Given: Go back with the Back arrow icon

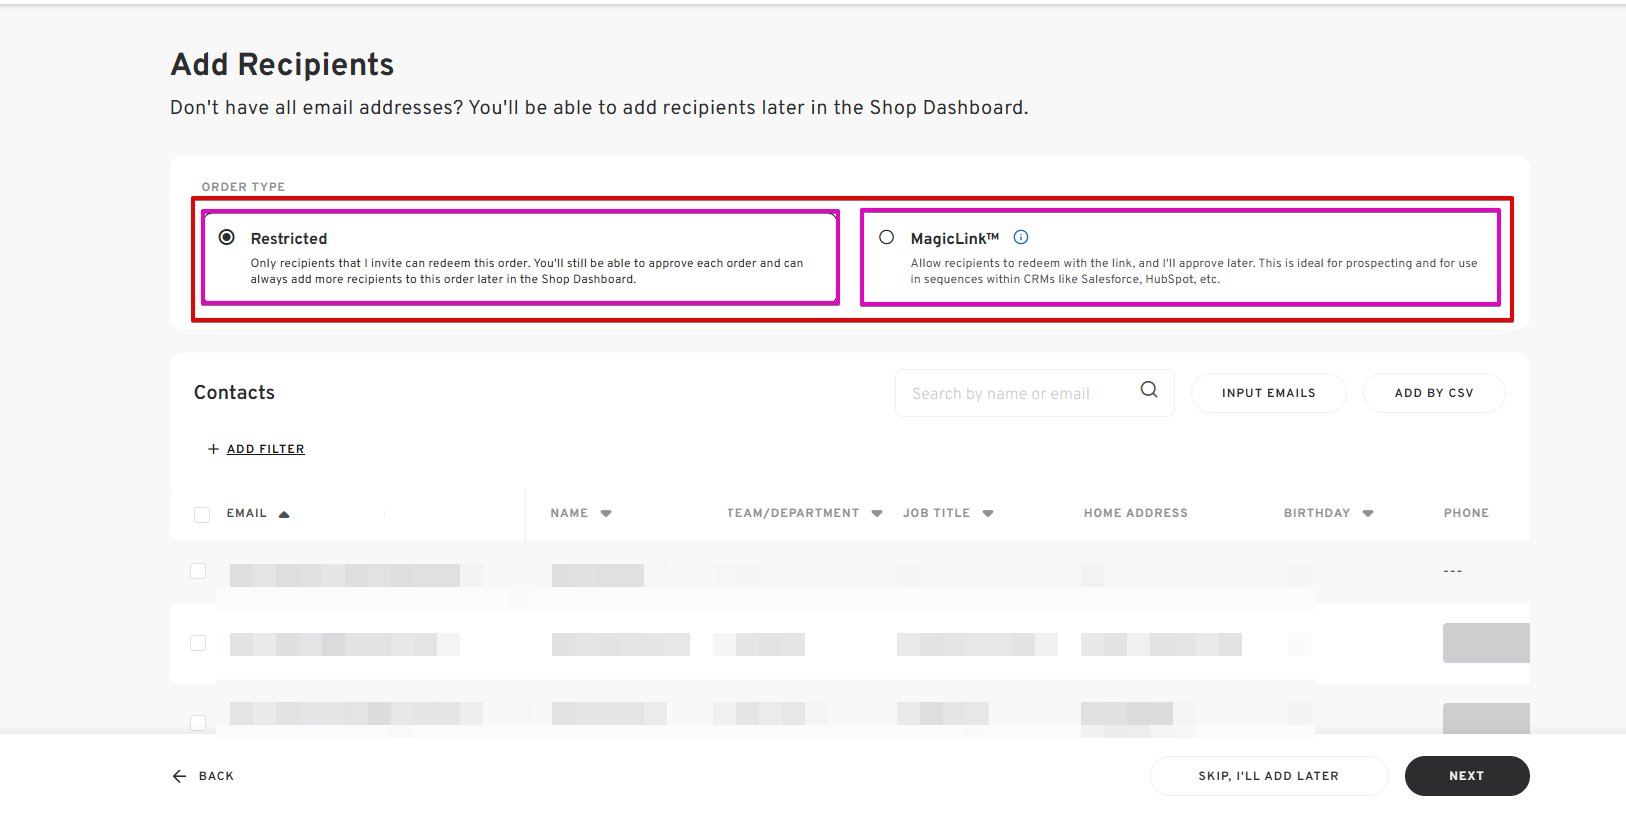Looking at the screenshot, I should (179, 776).
